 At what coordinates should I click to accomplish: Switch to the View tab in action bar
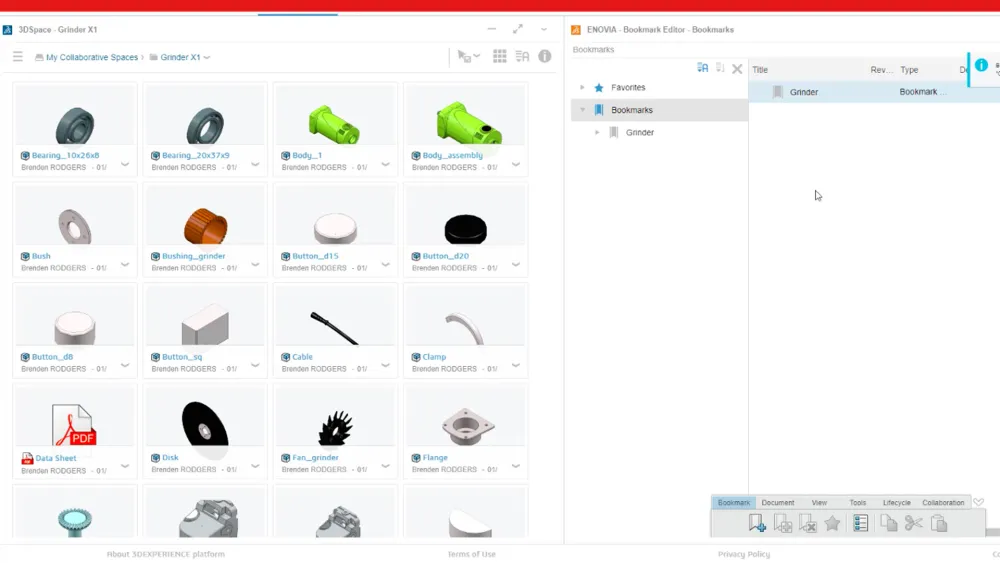point(819,502)
